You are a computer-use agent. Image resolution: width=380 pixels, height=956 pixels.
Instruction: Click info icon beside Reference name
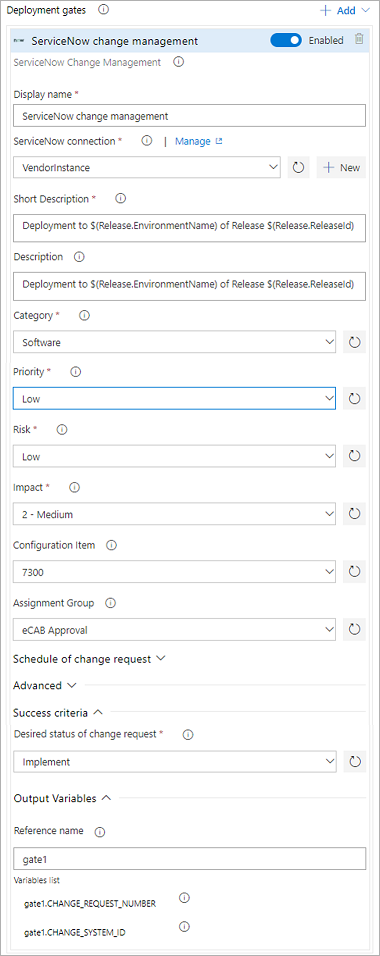101,832
